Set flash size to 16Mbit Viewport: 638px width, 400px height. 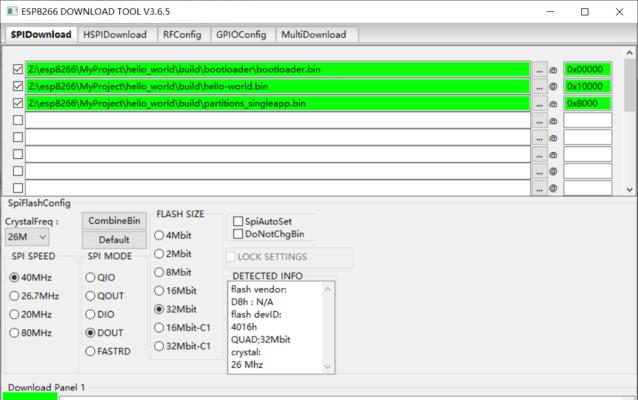[x=159, y=291]
